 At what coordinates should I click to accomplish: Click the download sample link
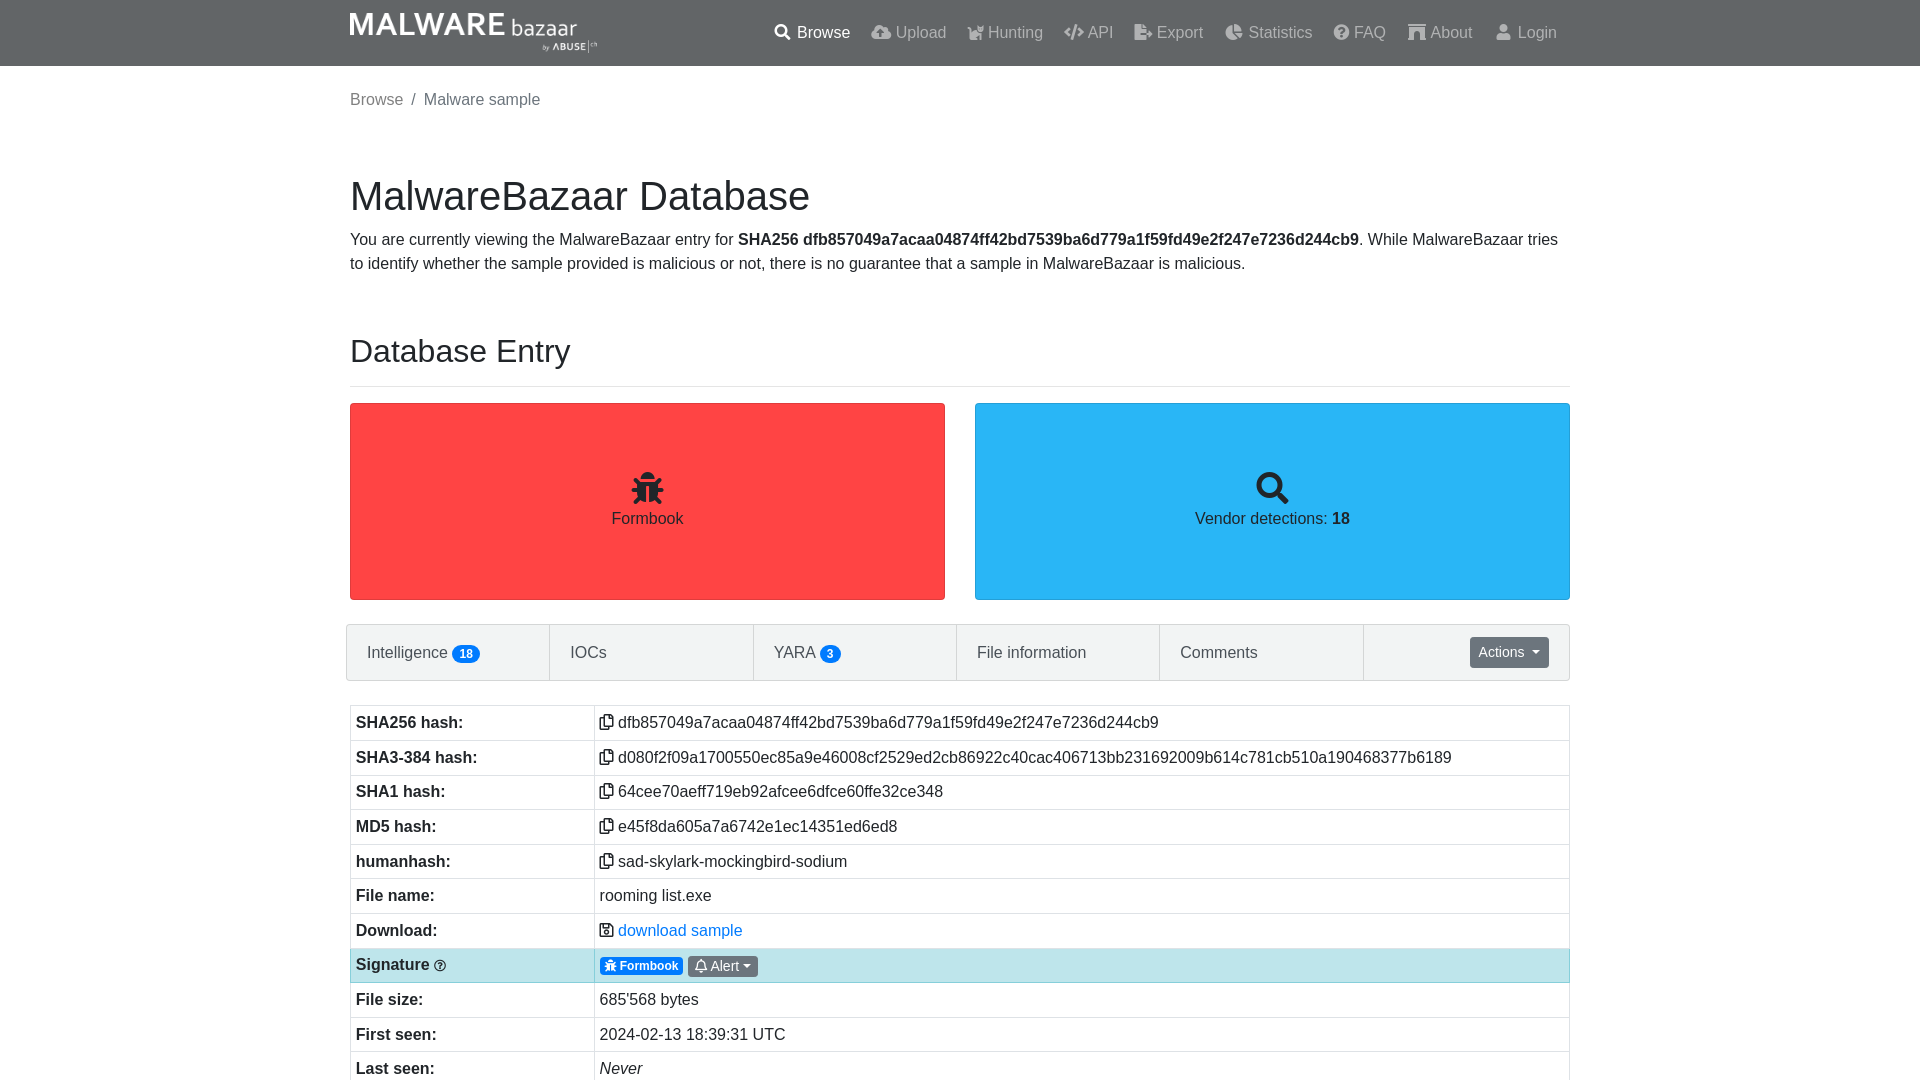click(x=680, y=930)
